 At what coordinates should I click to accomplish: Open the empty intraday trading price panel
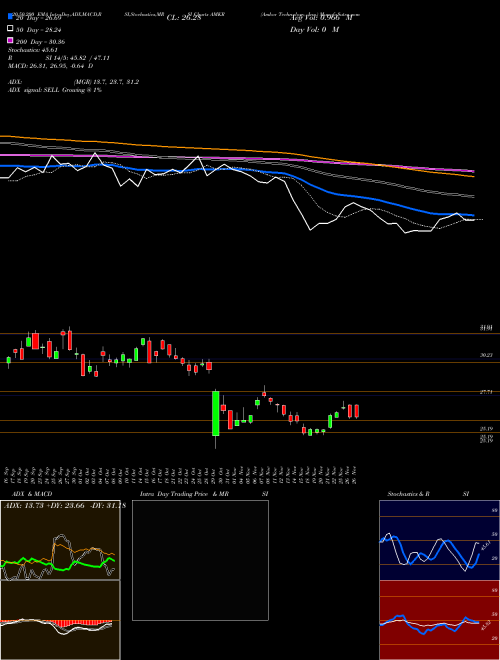pyautogui.click(x=200, y=560)
